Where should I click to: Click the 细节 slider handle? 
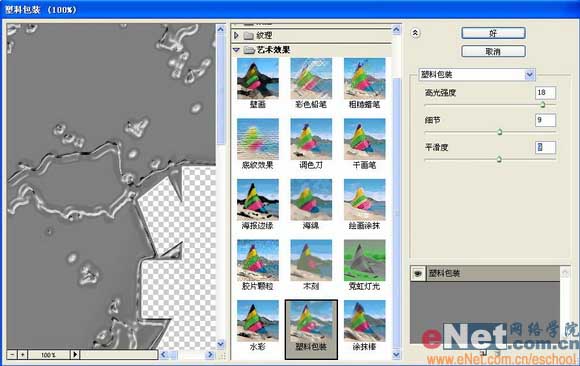(500, 132)
